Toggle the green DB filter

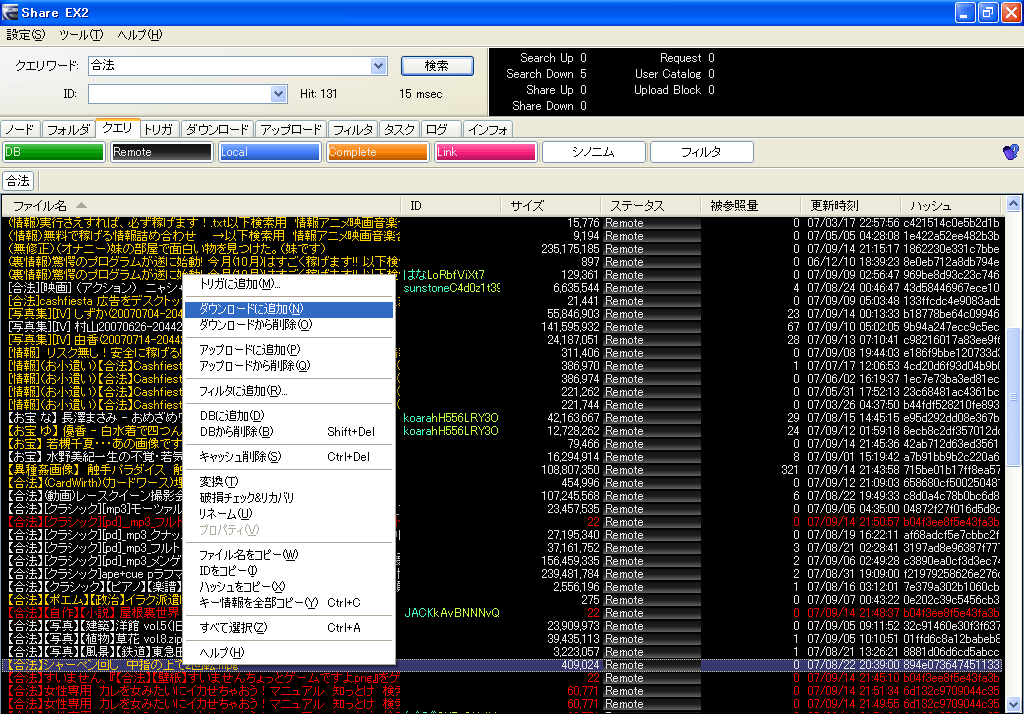tap(54, 152)
